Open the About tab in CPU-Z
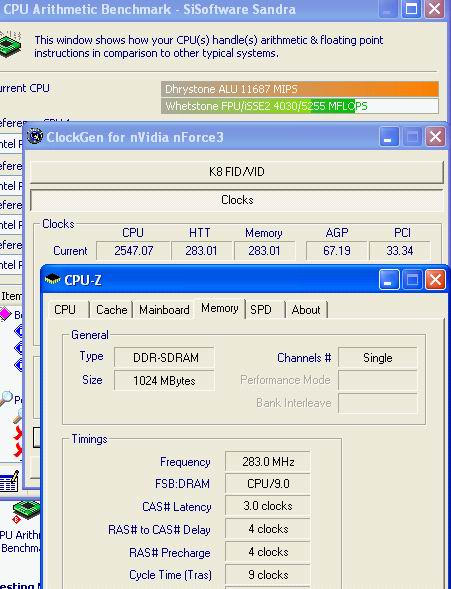Viewport: 451px width, 589px height. (306, 310)
